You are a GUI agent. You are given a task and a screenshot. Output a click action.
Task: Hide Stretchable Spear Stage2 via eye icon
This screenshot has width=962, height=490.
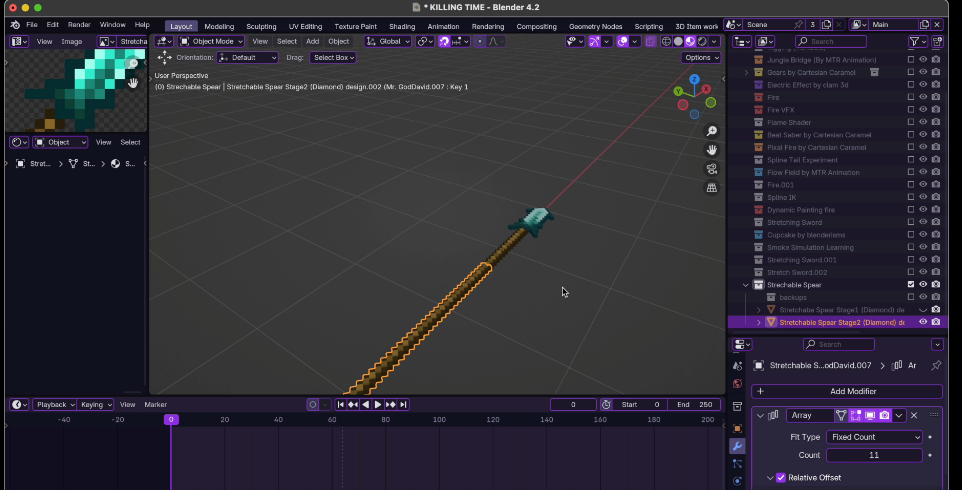point(923,322)
